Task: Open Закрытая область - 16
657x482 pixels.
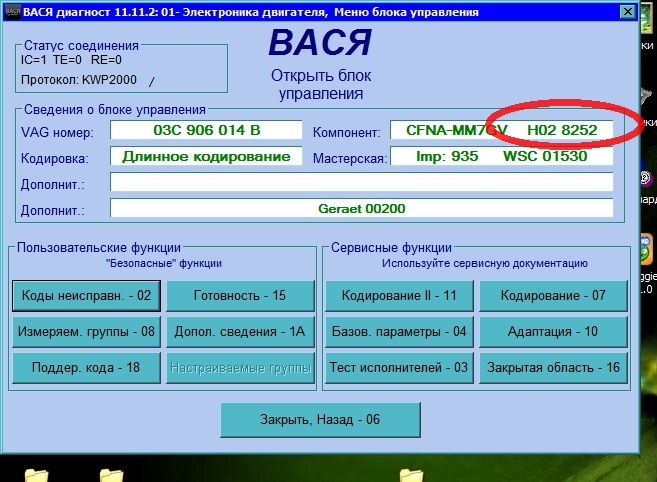Action: click(553, 368)
